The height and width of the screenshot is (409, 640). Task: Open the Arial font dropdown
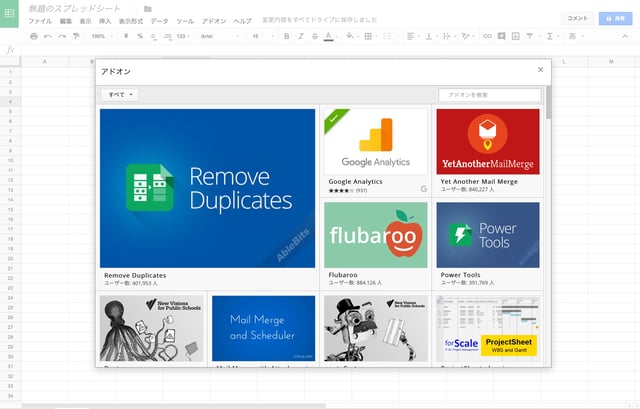click(x=220, y=36)
